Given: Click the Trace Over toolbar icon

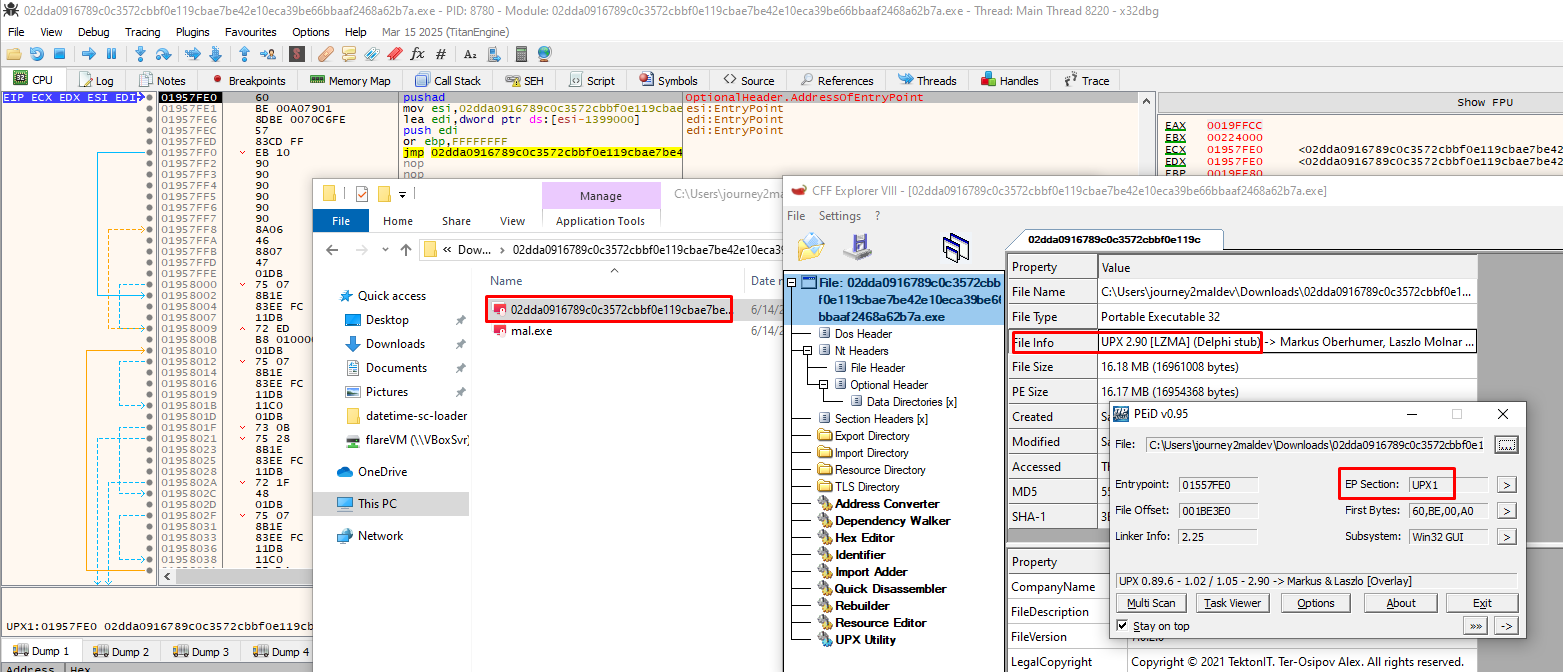Looking at the screenshot, I should tap(216, 54).
